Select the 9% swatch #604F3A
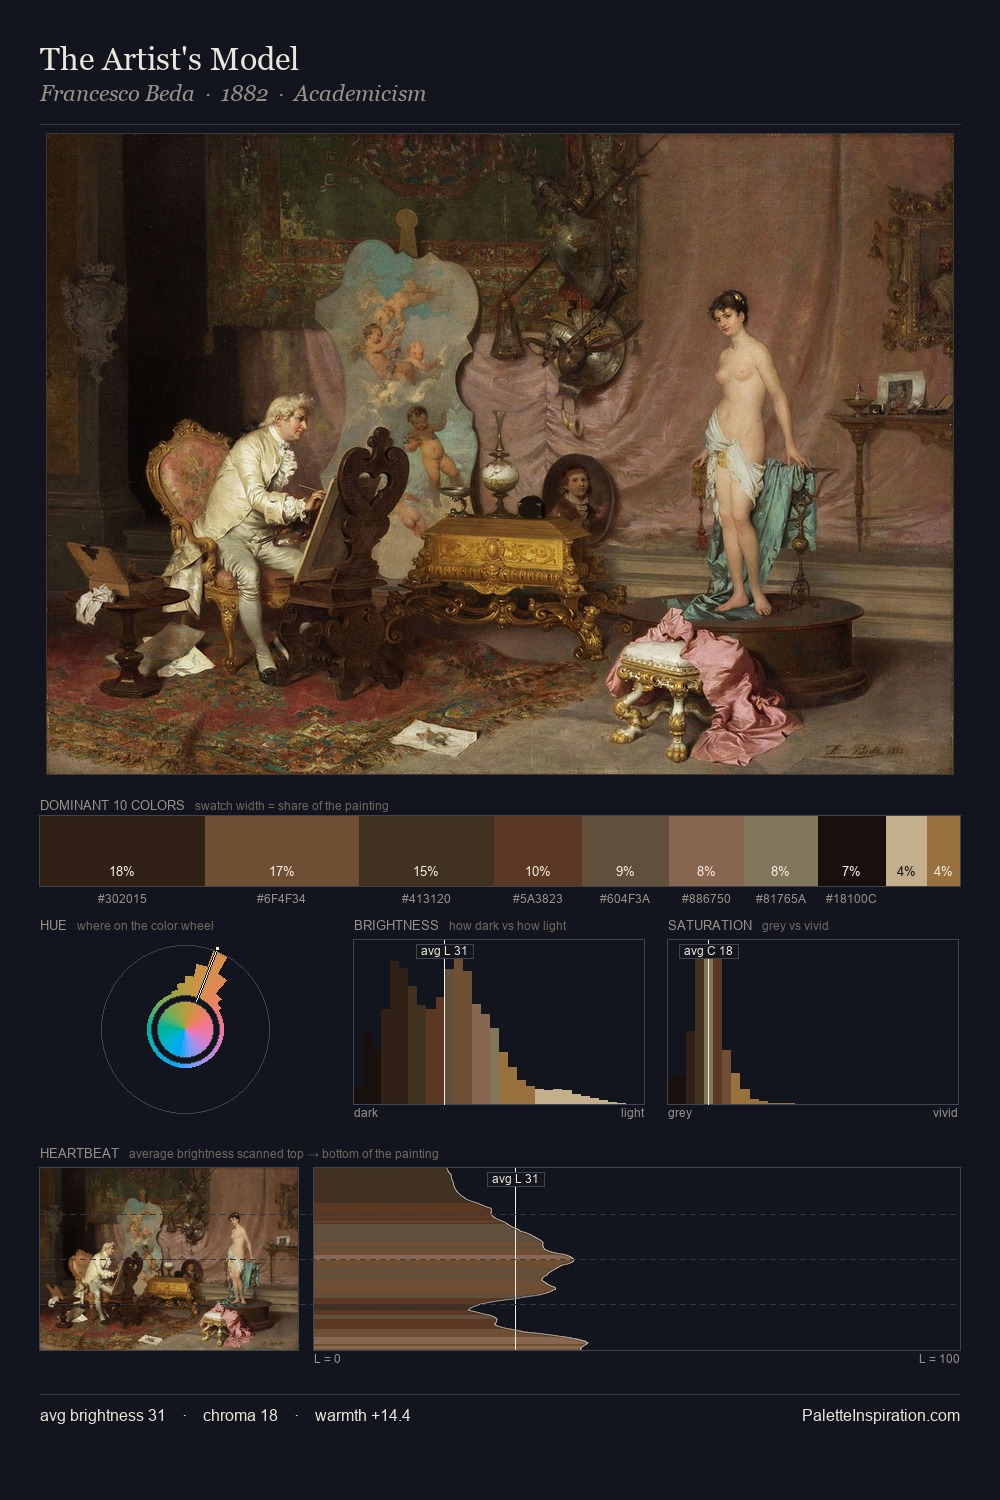 625,851
